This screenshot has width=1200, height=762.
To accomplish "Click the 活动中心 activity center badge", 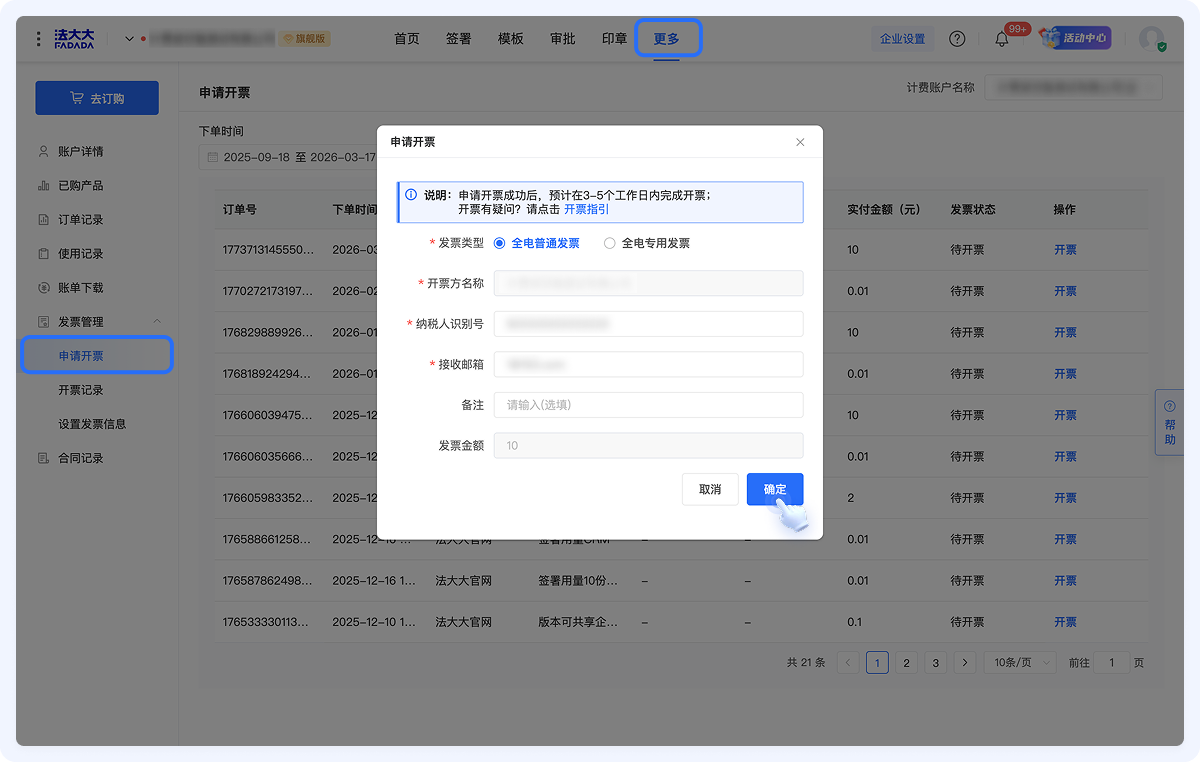I will click(1075, 39).
